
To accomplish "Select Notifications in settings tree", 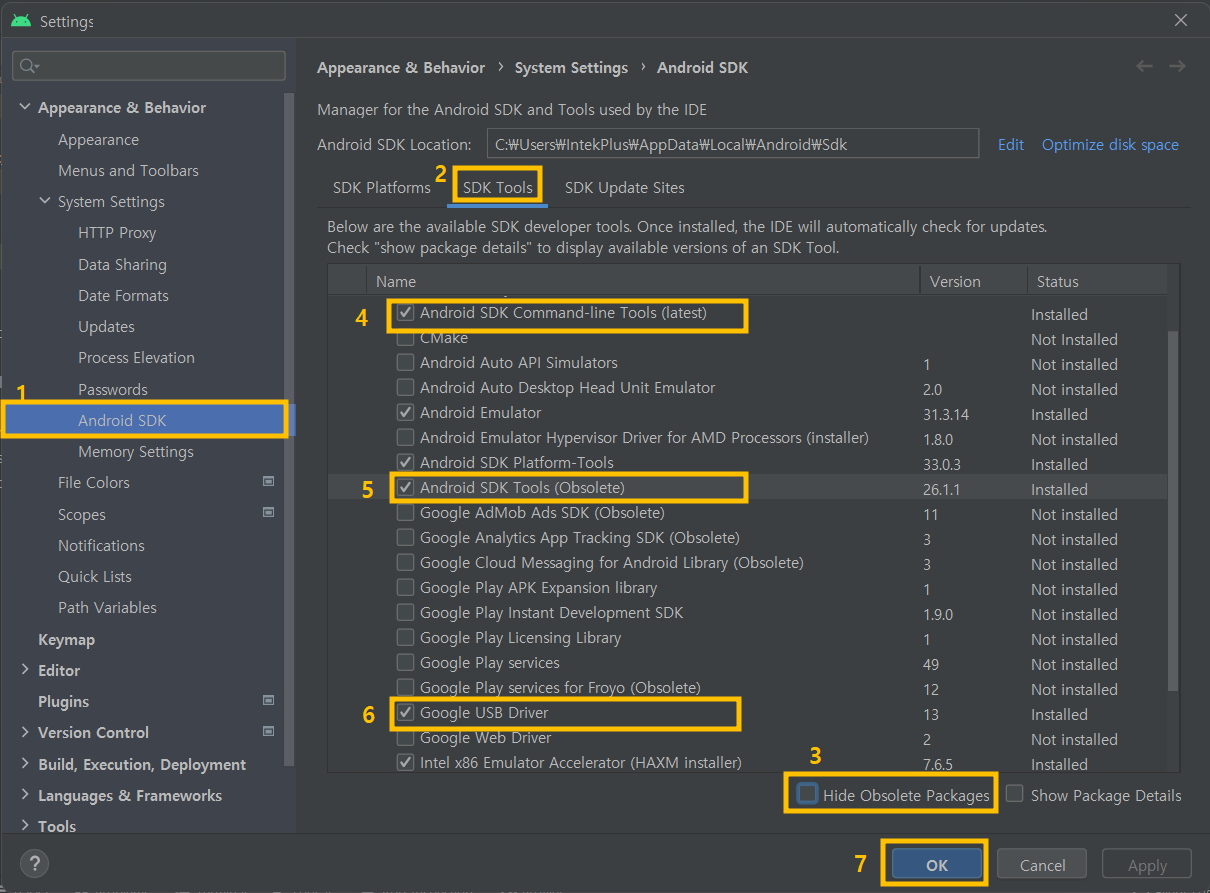I will pos(101,545).
